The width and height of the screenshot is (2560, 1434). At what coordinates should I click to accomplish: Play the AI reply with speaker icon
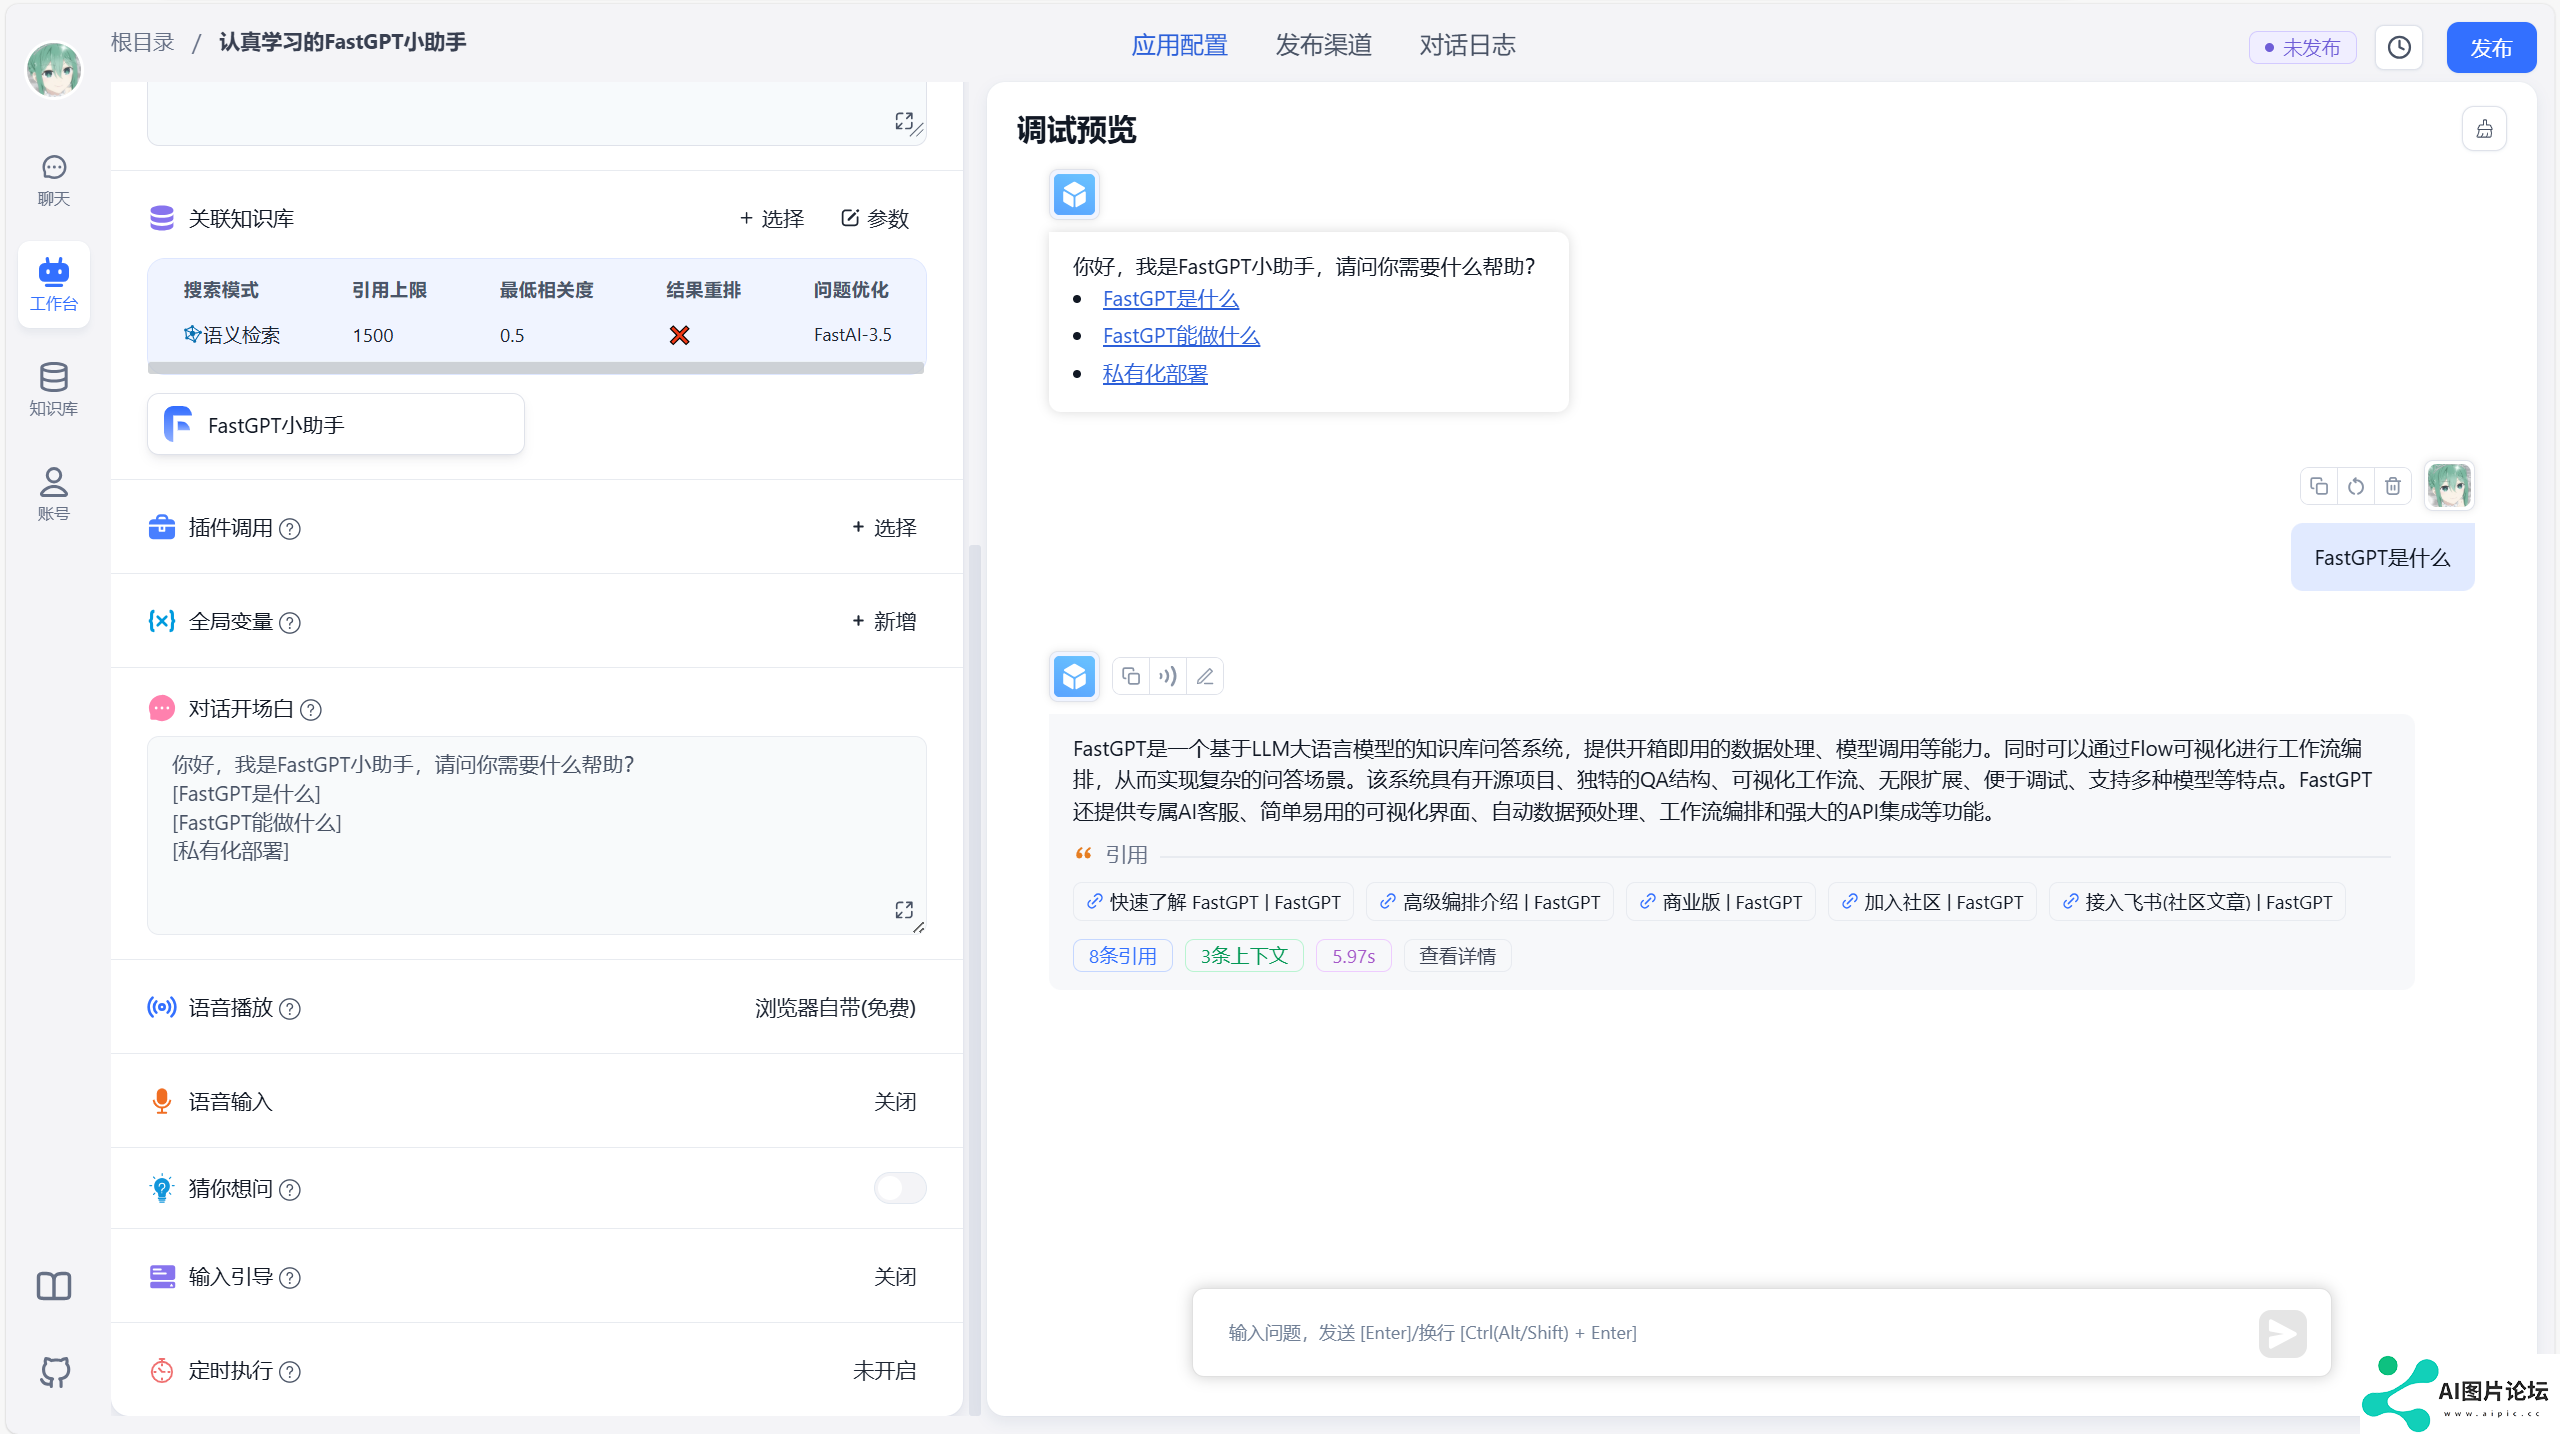(x=1167, y=677)
